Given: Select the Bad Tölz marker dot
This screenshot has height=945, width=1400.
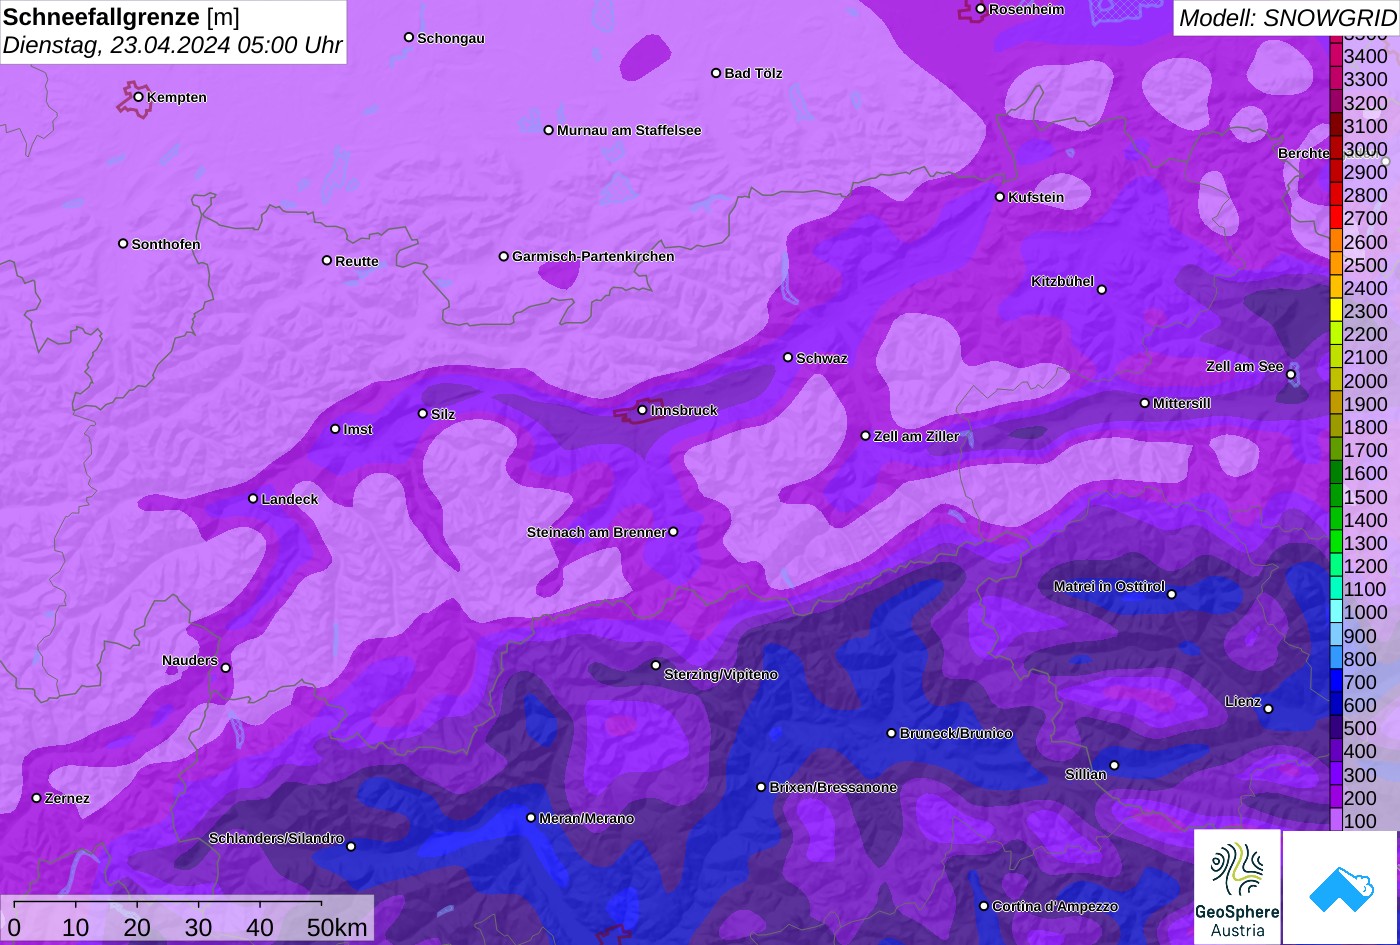Looking at the screenshot, I should 716,73.
